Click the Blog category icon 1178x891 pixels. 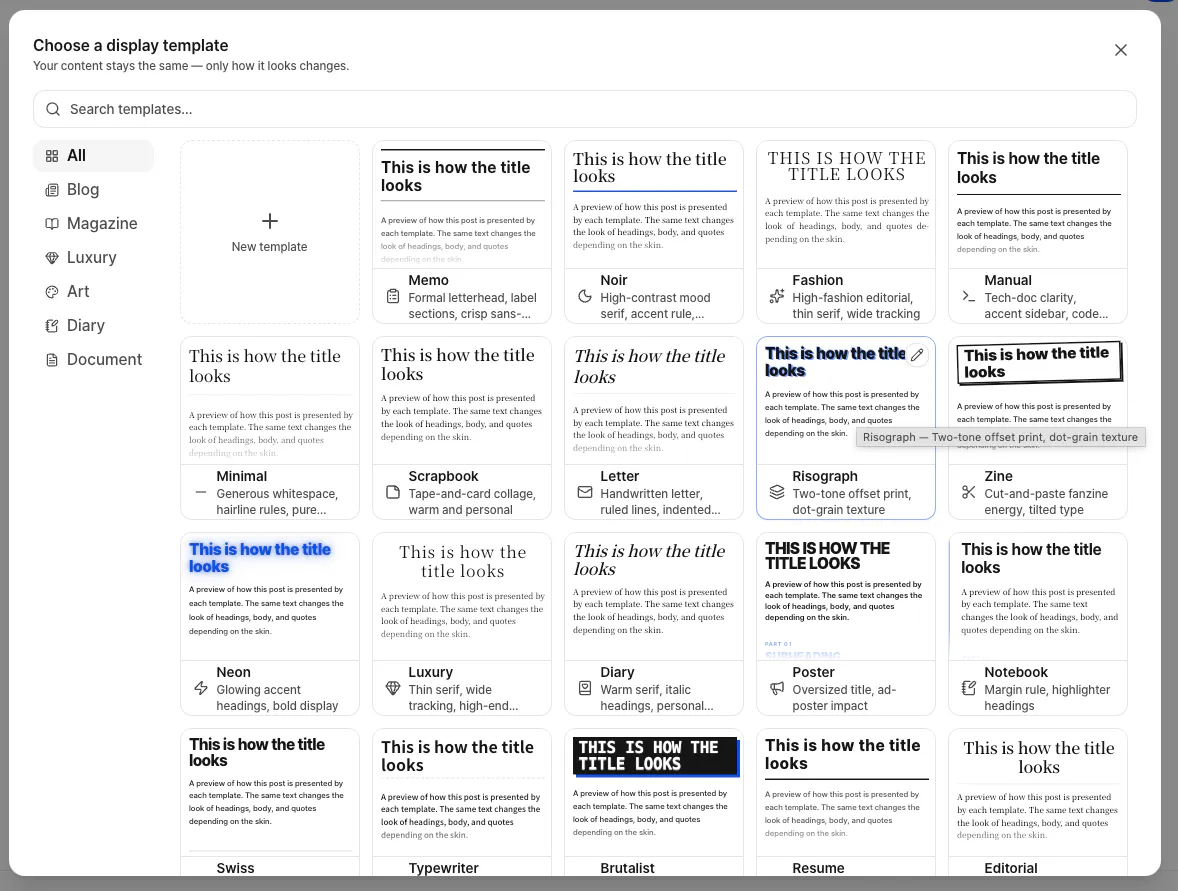coord(52,190)
